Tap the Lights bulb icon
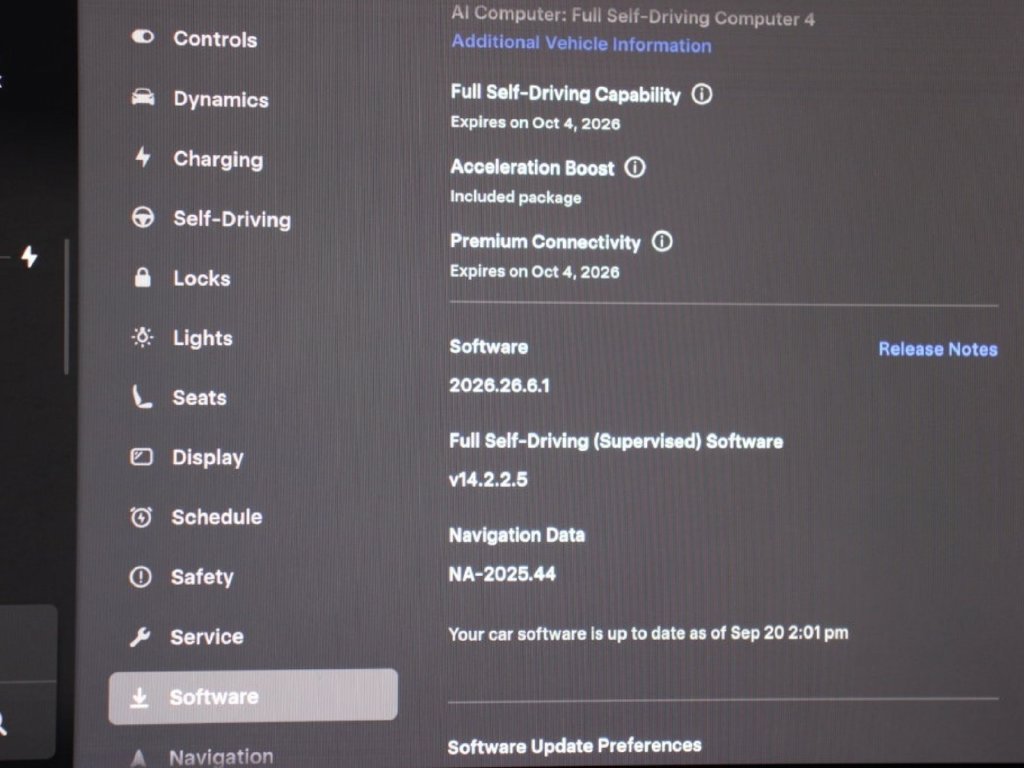The image size is (1024, 768). [142, 338]
